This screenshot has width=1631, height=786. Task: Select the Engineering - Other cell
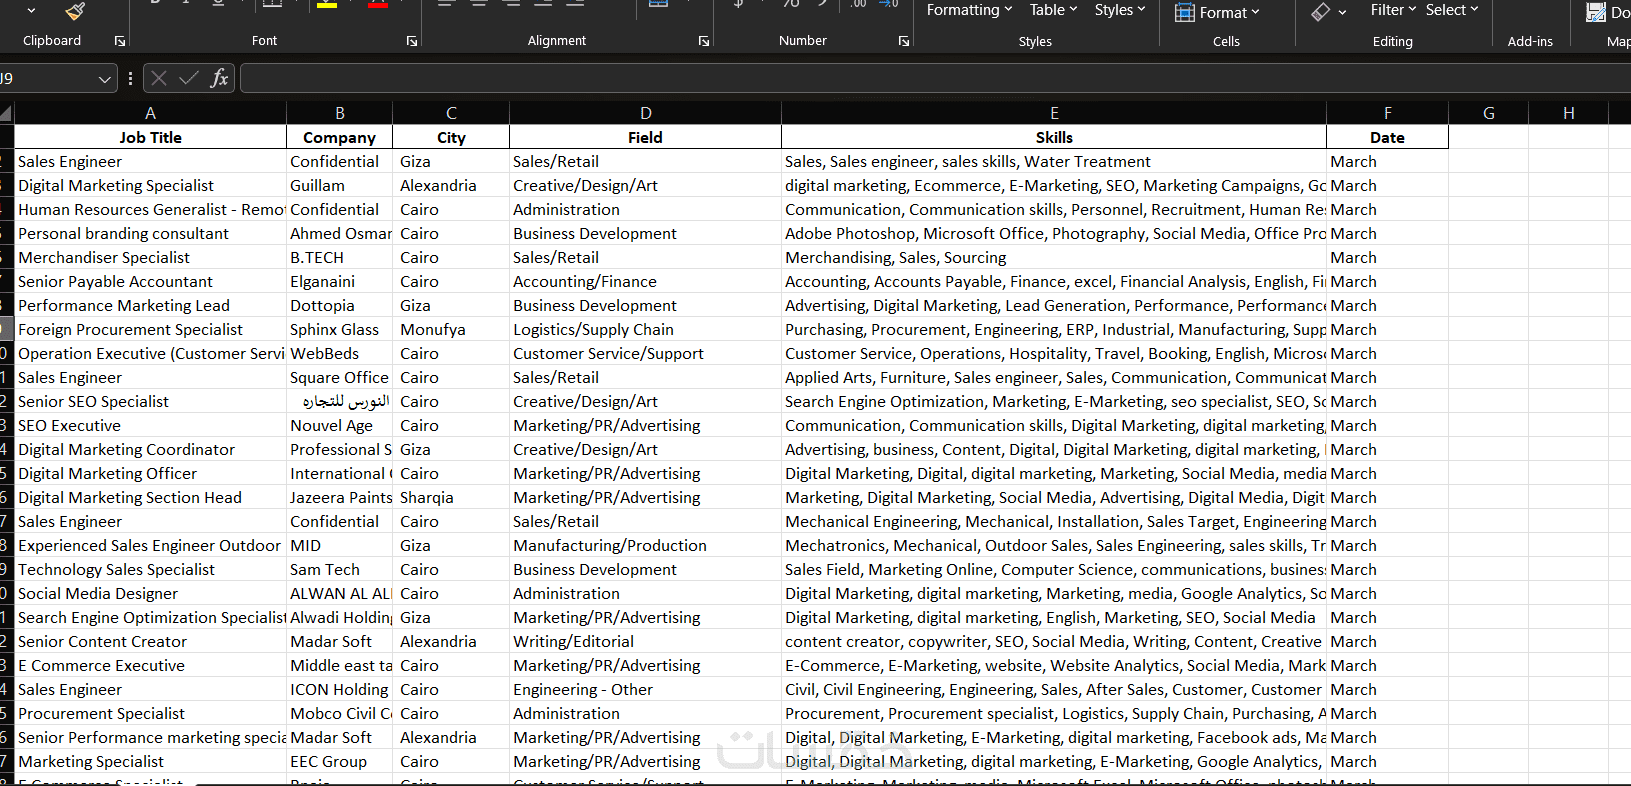pos(645,689)
